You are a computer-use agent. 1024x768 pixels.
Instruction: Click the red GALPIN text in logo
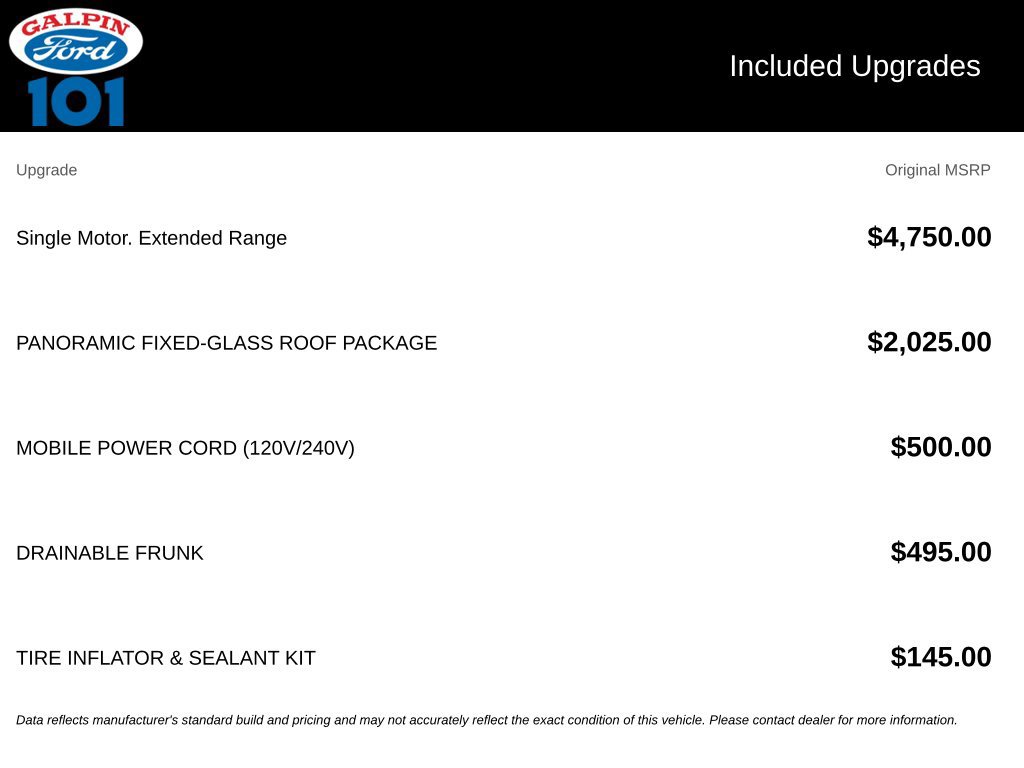coord(76,24)
